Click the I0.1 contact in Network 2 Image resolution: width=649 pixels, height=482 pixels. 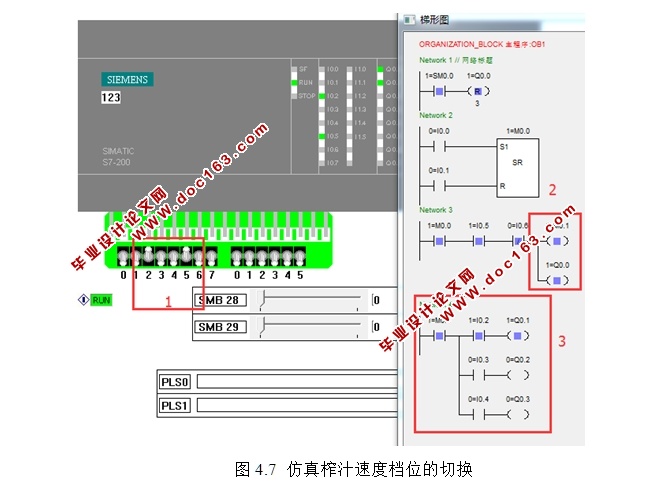coord(439,186)
